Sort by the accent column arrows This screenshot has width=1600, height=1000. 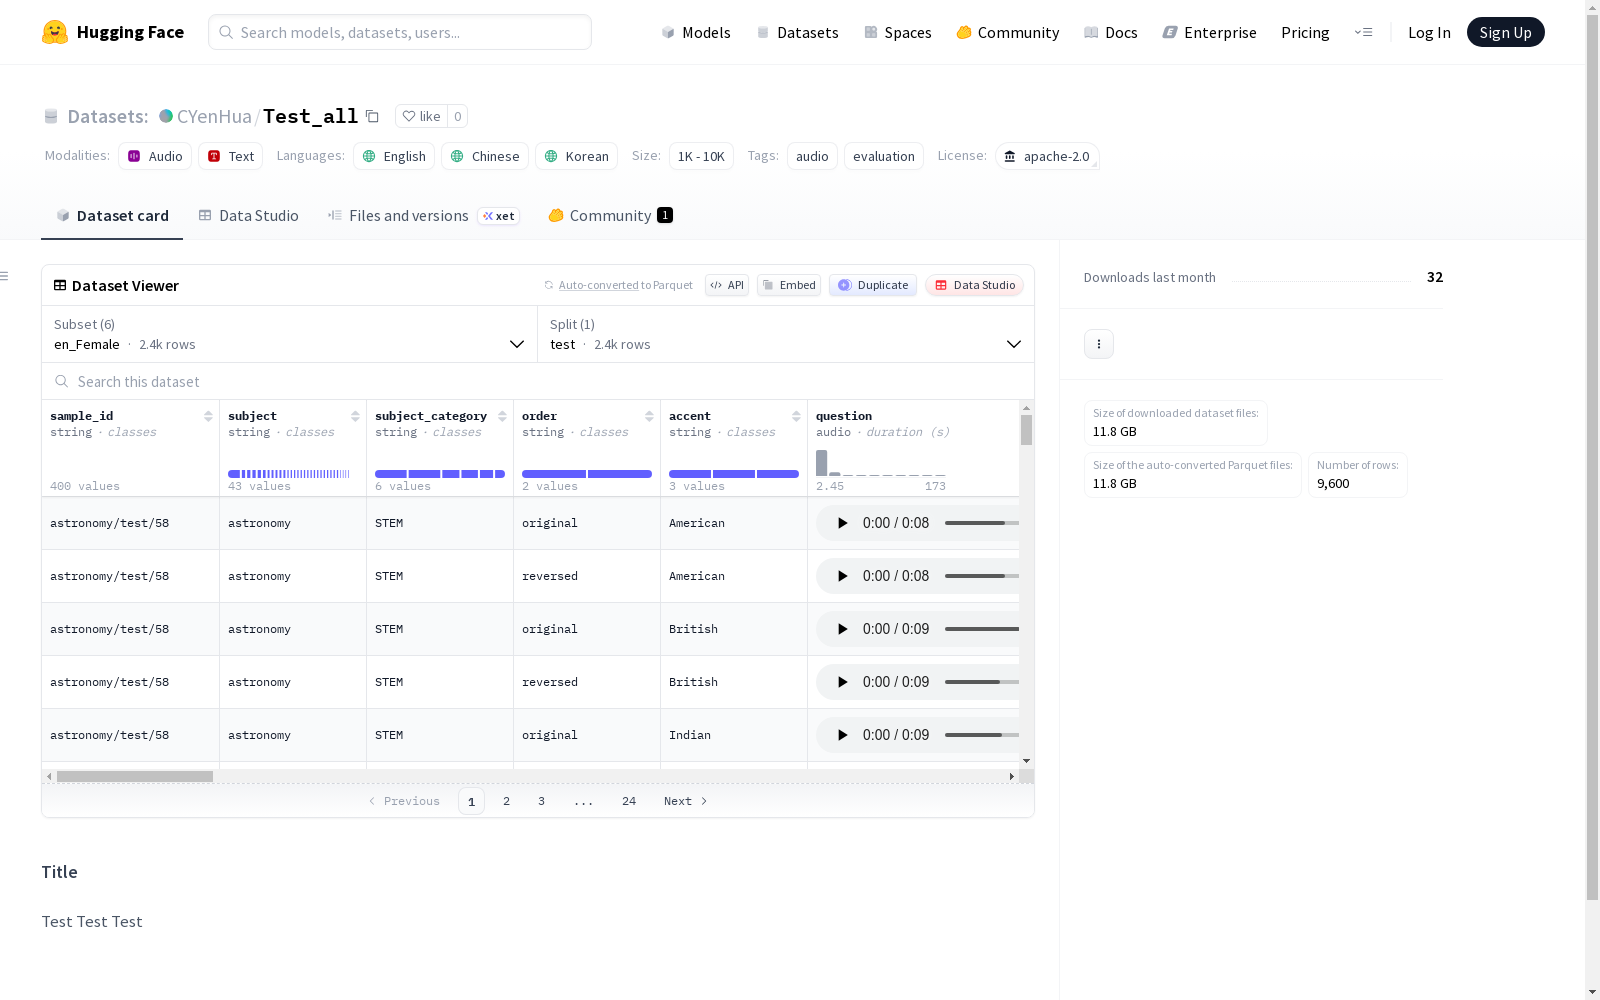tap(796, 416)
